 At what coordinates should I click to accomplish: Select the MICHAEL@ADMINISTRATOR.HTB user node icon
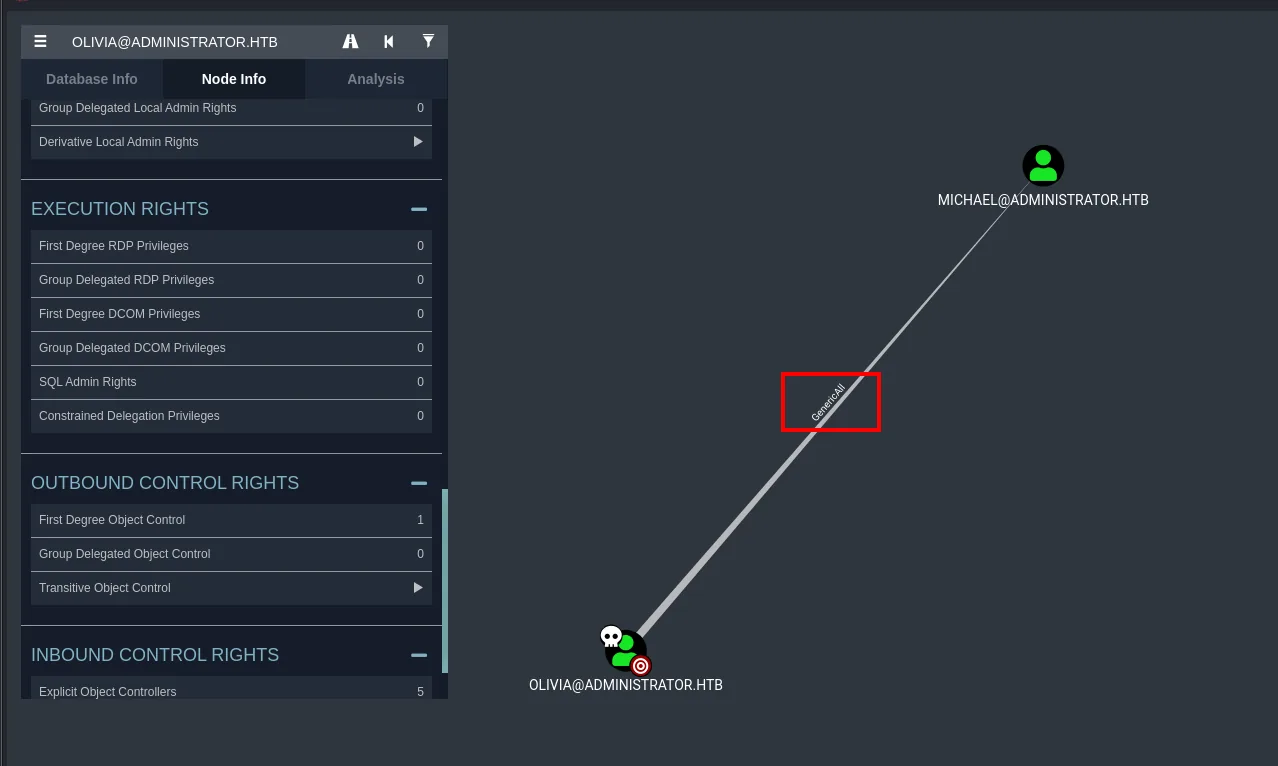[x=1043, y=166]
